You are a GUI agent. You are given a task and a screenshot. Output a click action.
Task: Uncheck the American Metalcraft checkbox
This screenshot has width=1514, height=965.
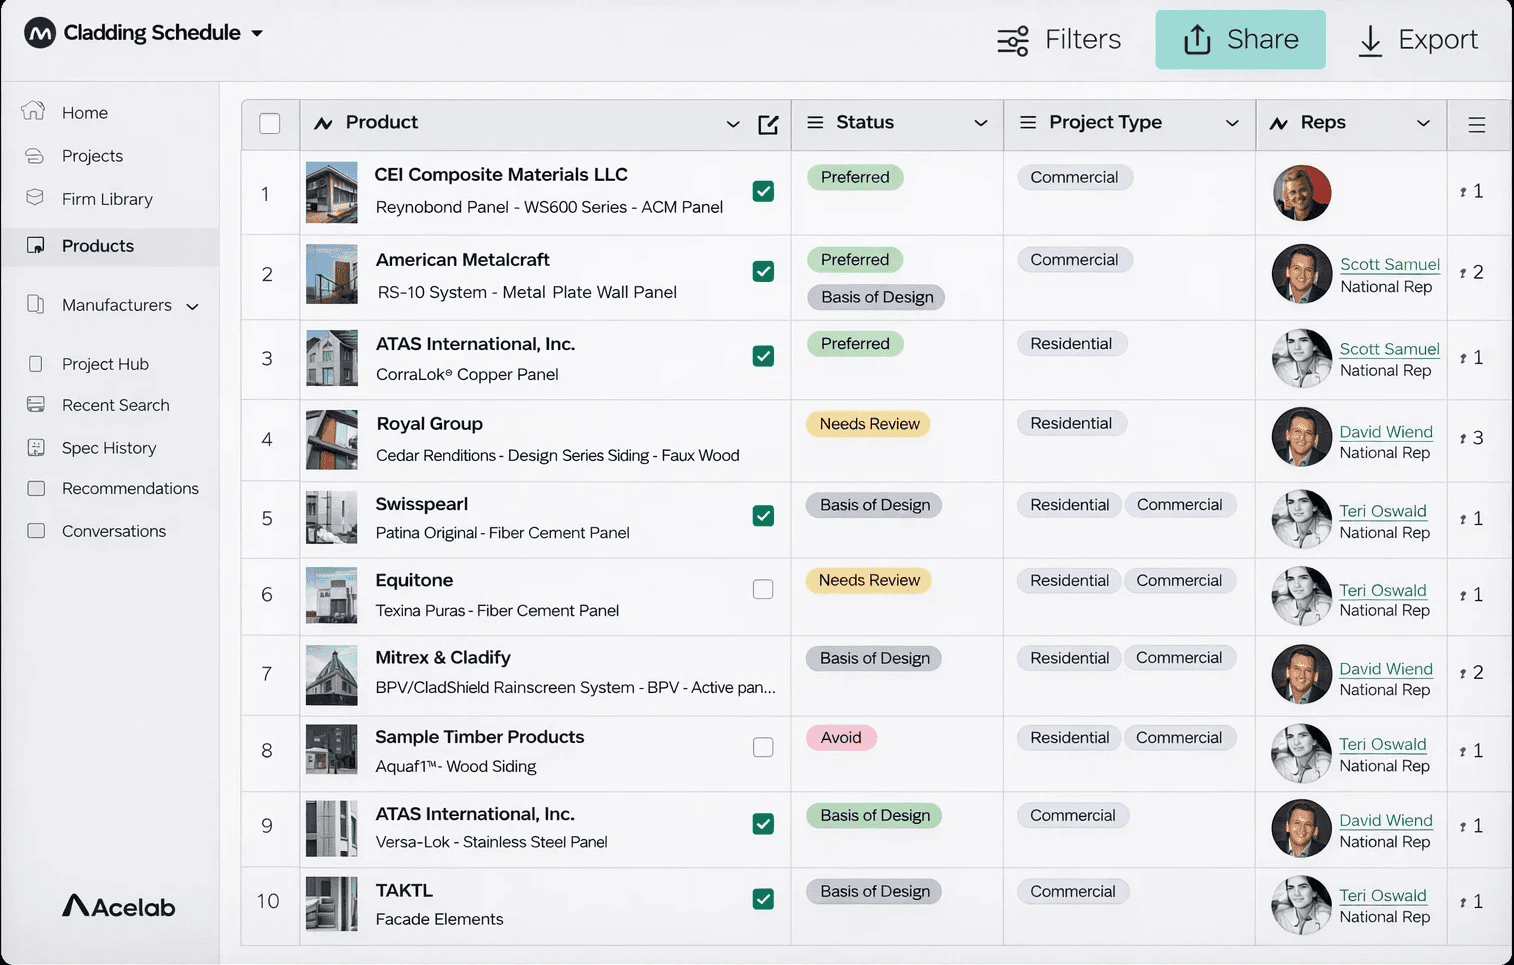(x=763, y=271)
